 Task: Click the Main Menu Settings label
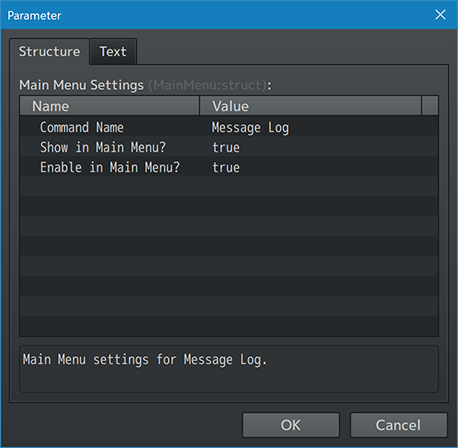click(81, 85)
